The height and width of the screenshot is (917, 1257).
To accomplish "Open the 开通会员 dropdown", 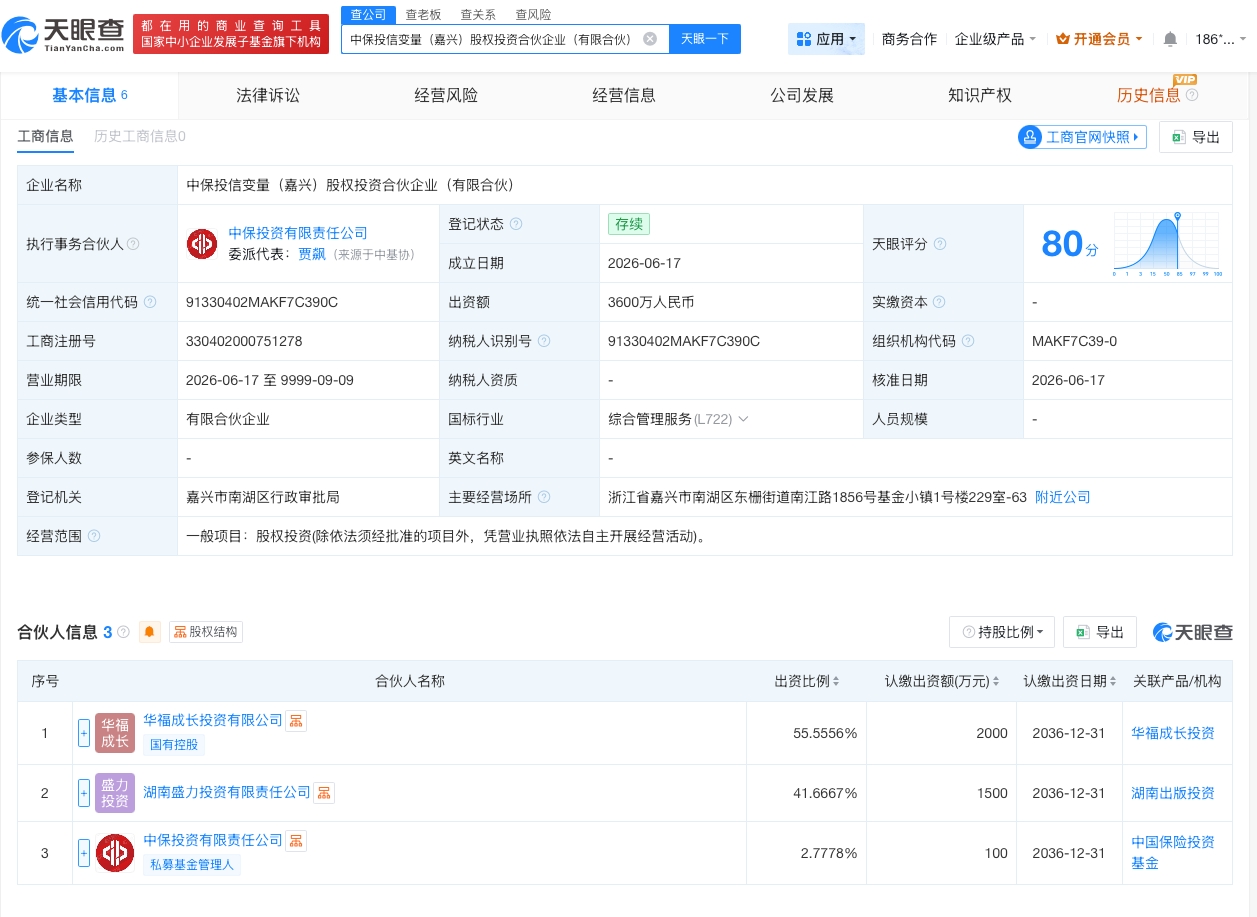I will tap(1099, 39).
